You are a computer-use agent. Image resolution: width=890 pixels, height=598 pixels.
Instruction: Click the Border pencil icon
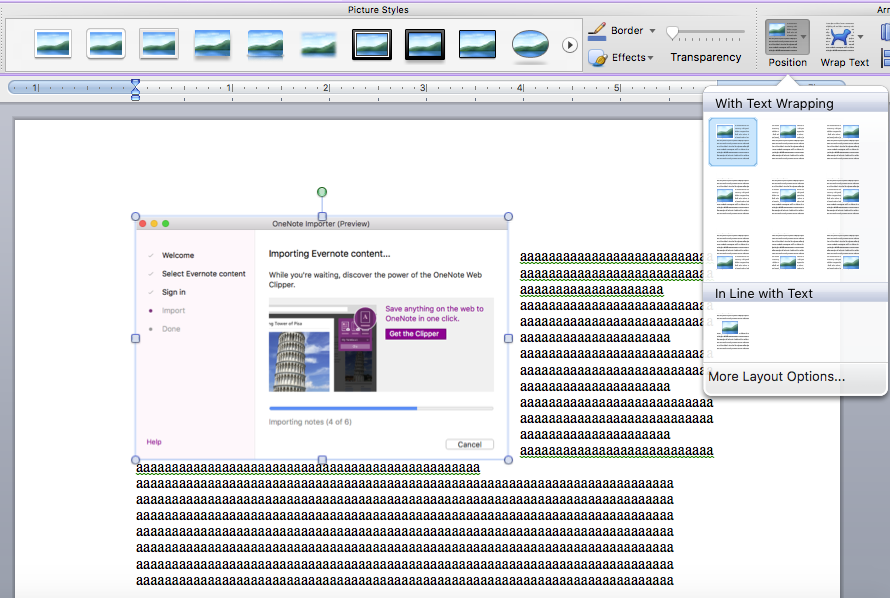pos(597,31)
